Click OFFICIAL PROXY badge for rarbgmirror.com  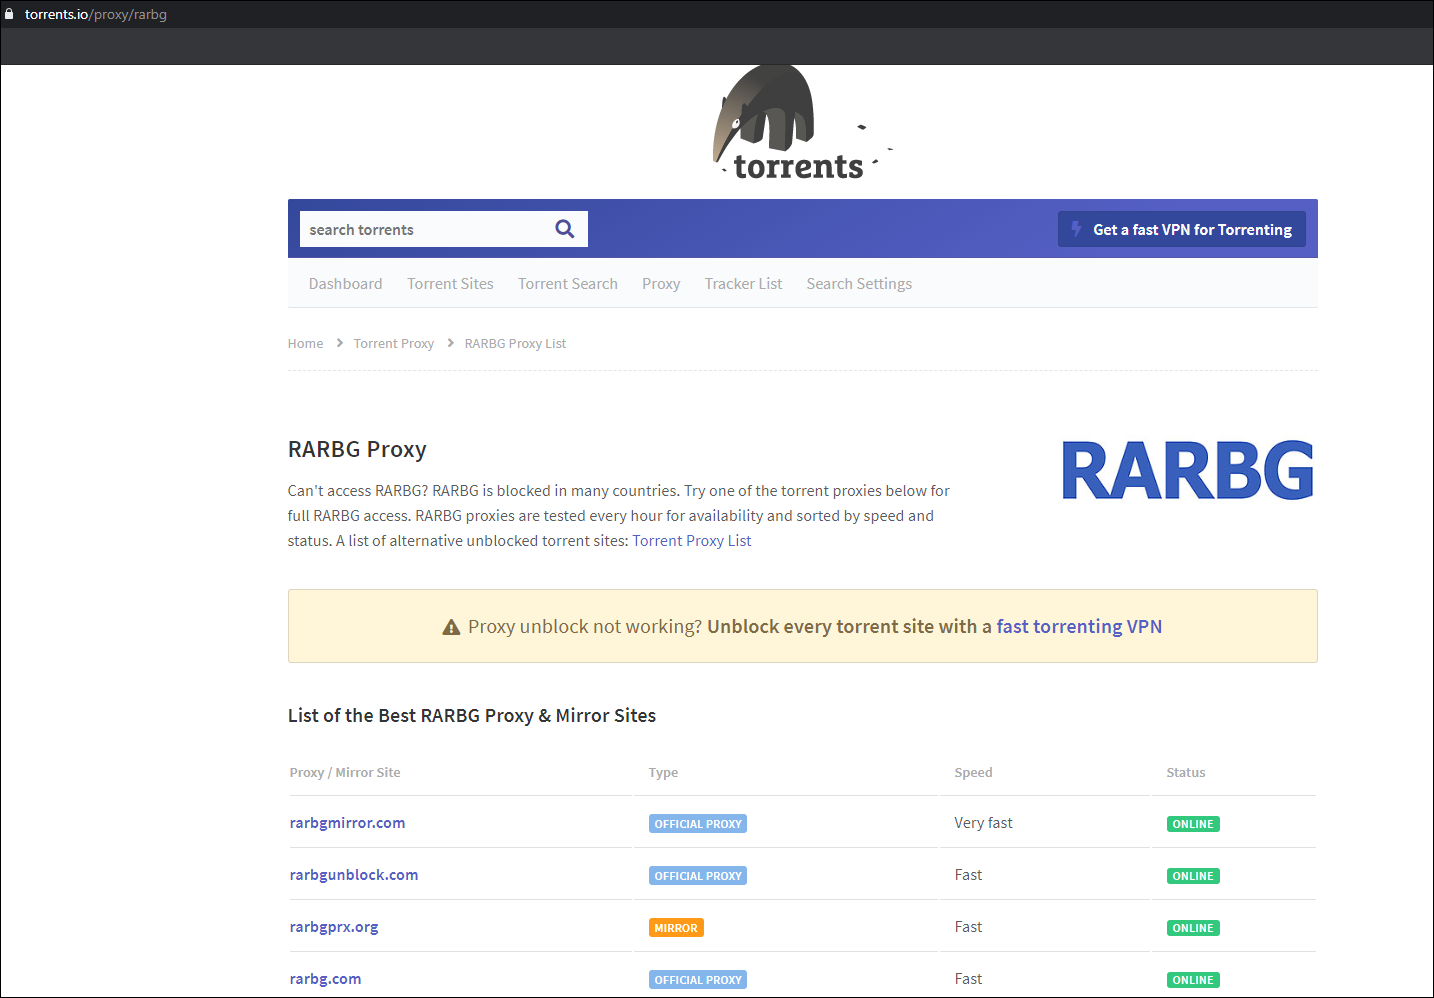click(698, 824)
